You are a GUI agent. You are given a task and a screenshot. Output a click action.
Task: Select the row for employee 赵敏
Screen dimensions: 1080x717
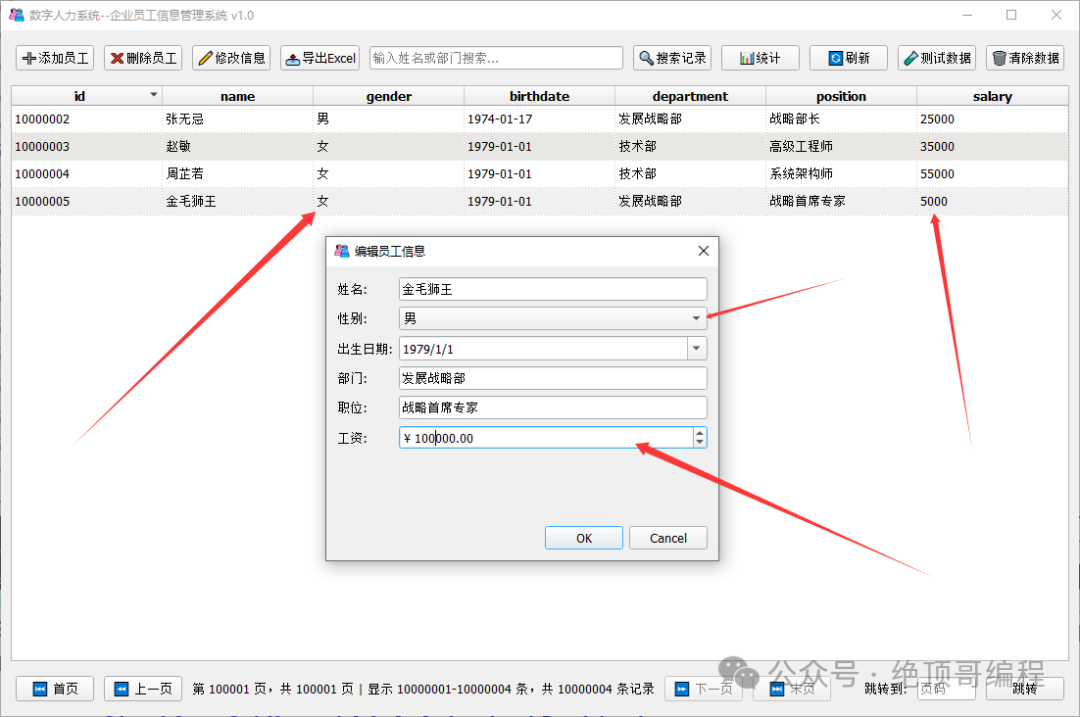(x=539, y=146)
